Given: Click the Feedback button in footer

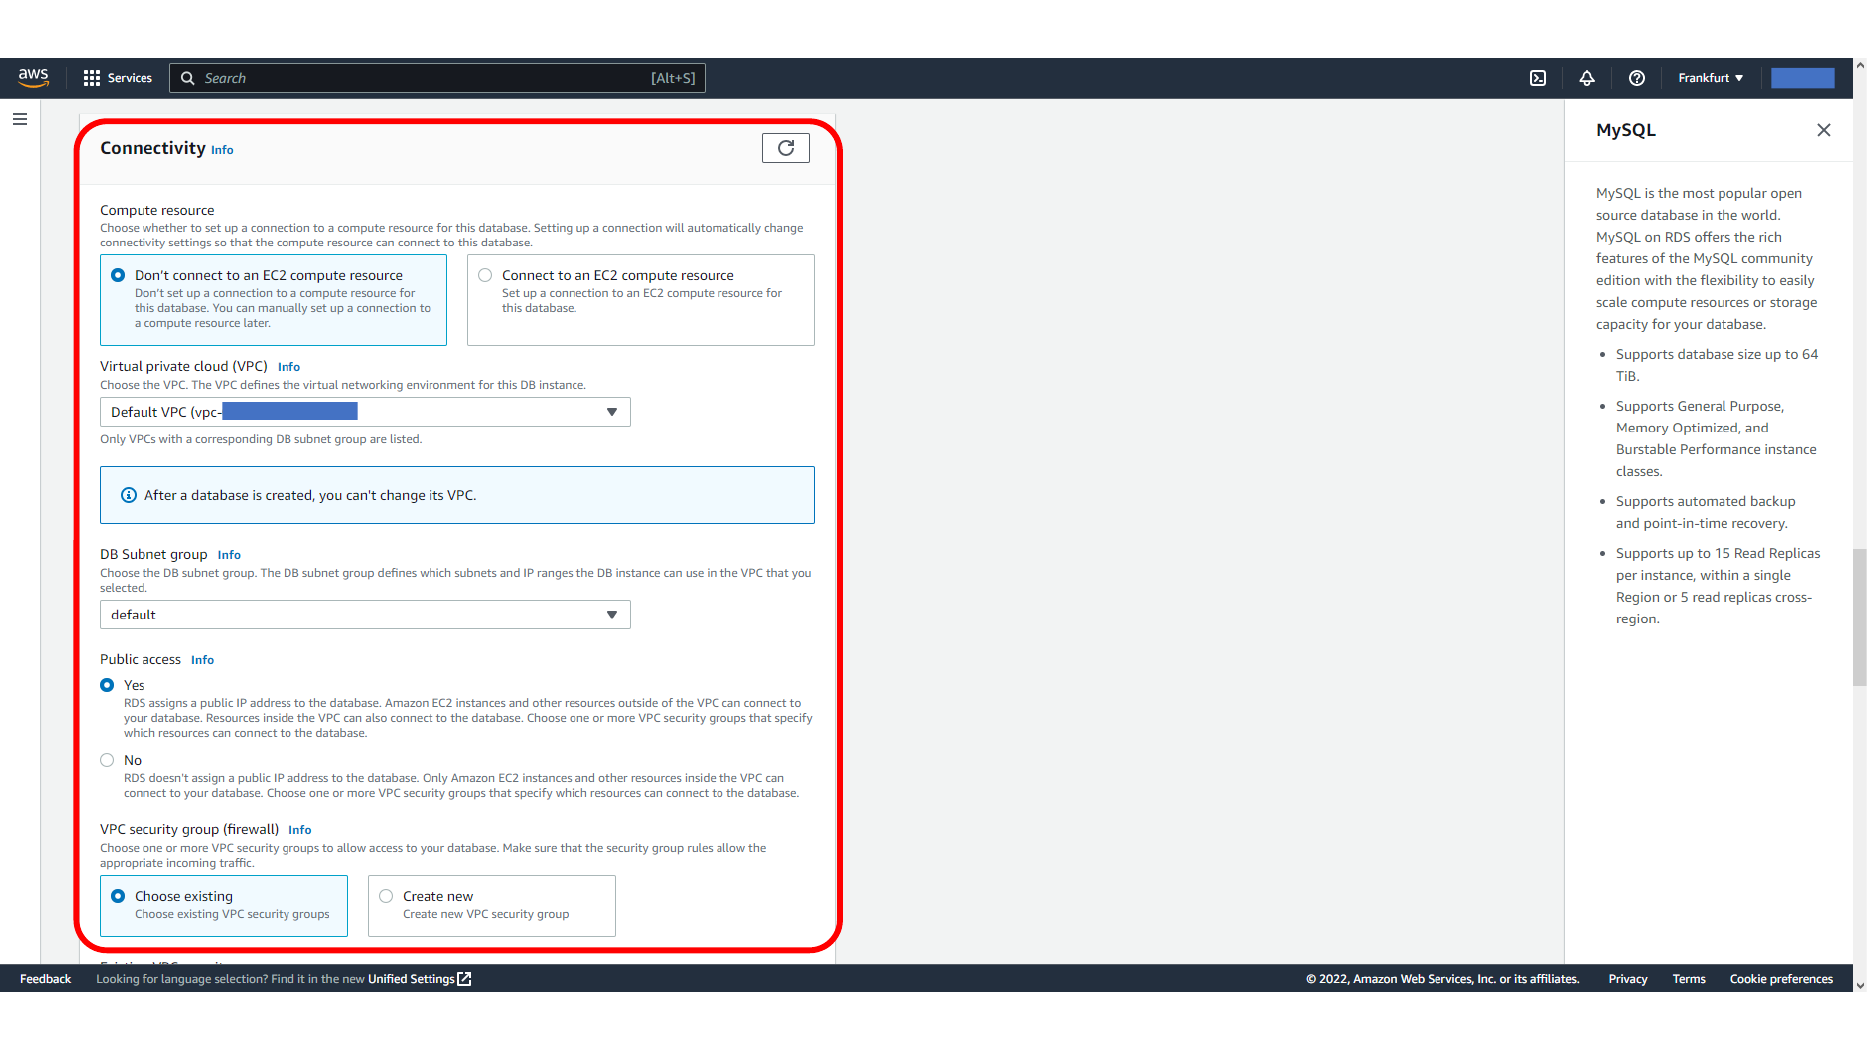Looking at the screenshot, I should [x=45, y=979].
